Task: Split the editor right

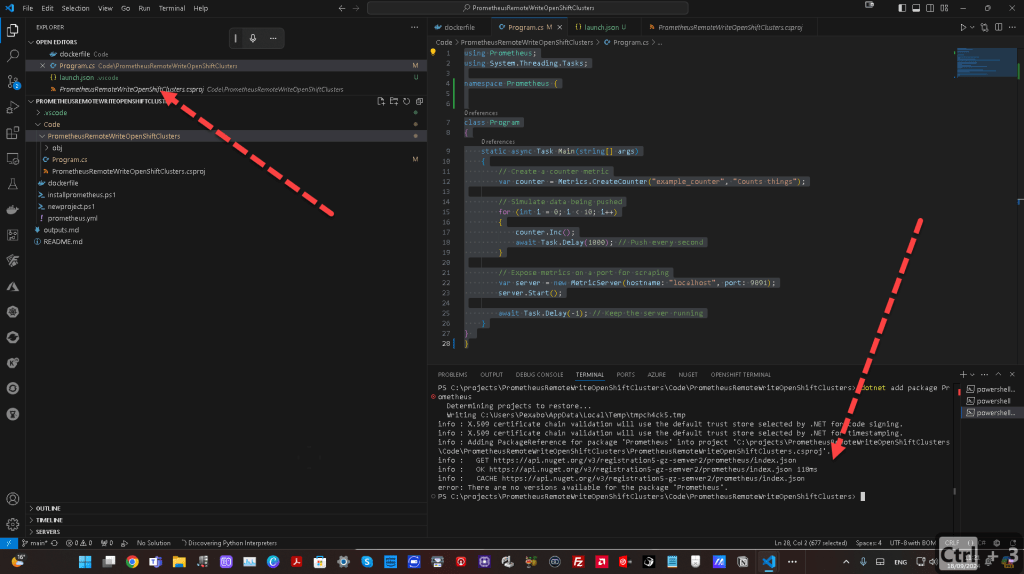Action: pos(999,27)
